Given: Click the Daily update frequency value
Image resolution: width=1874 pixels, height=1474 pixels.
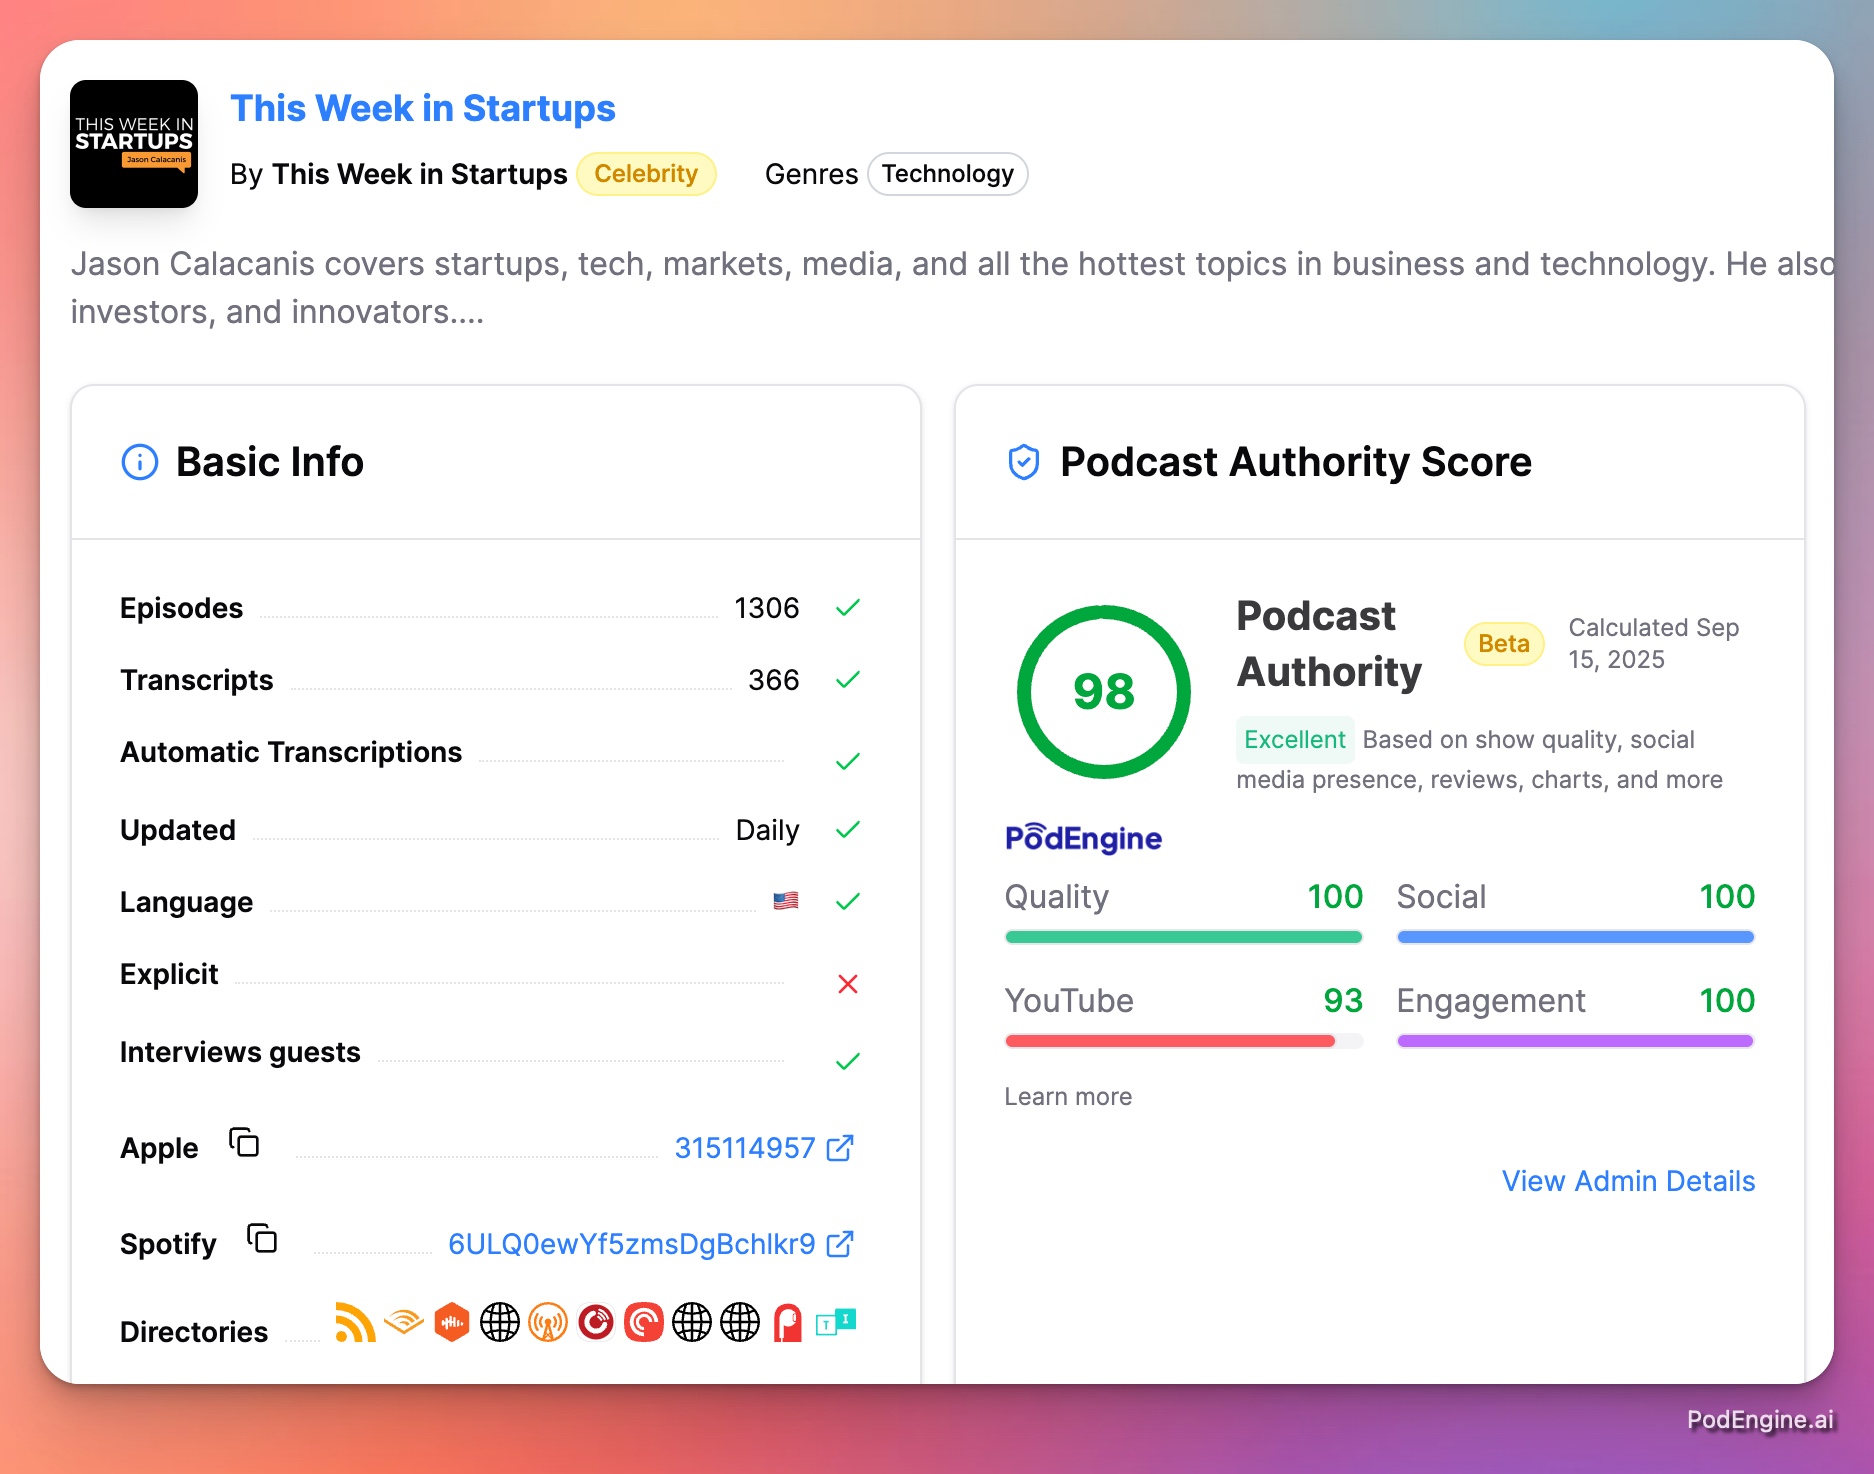Looking at the screenshot, I should (x=767, y=830).
